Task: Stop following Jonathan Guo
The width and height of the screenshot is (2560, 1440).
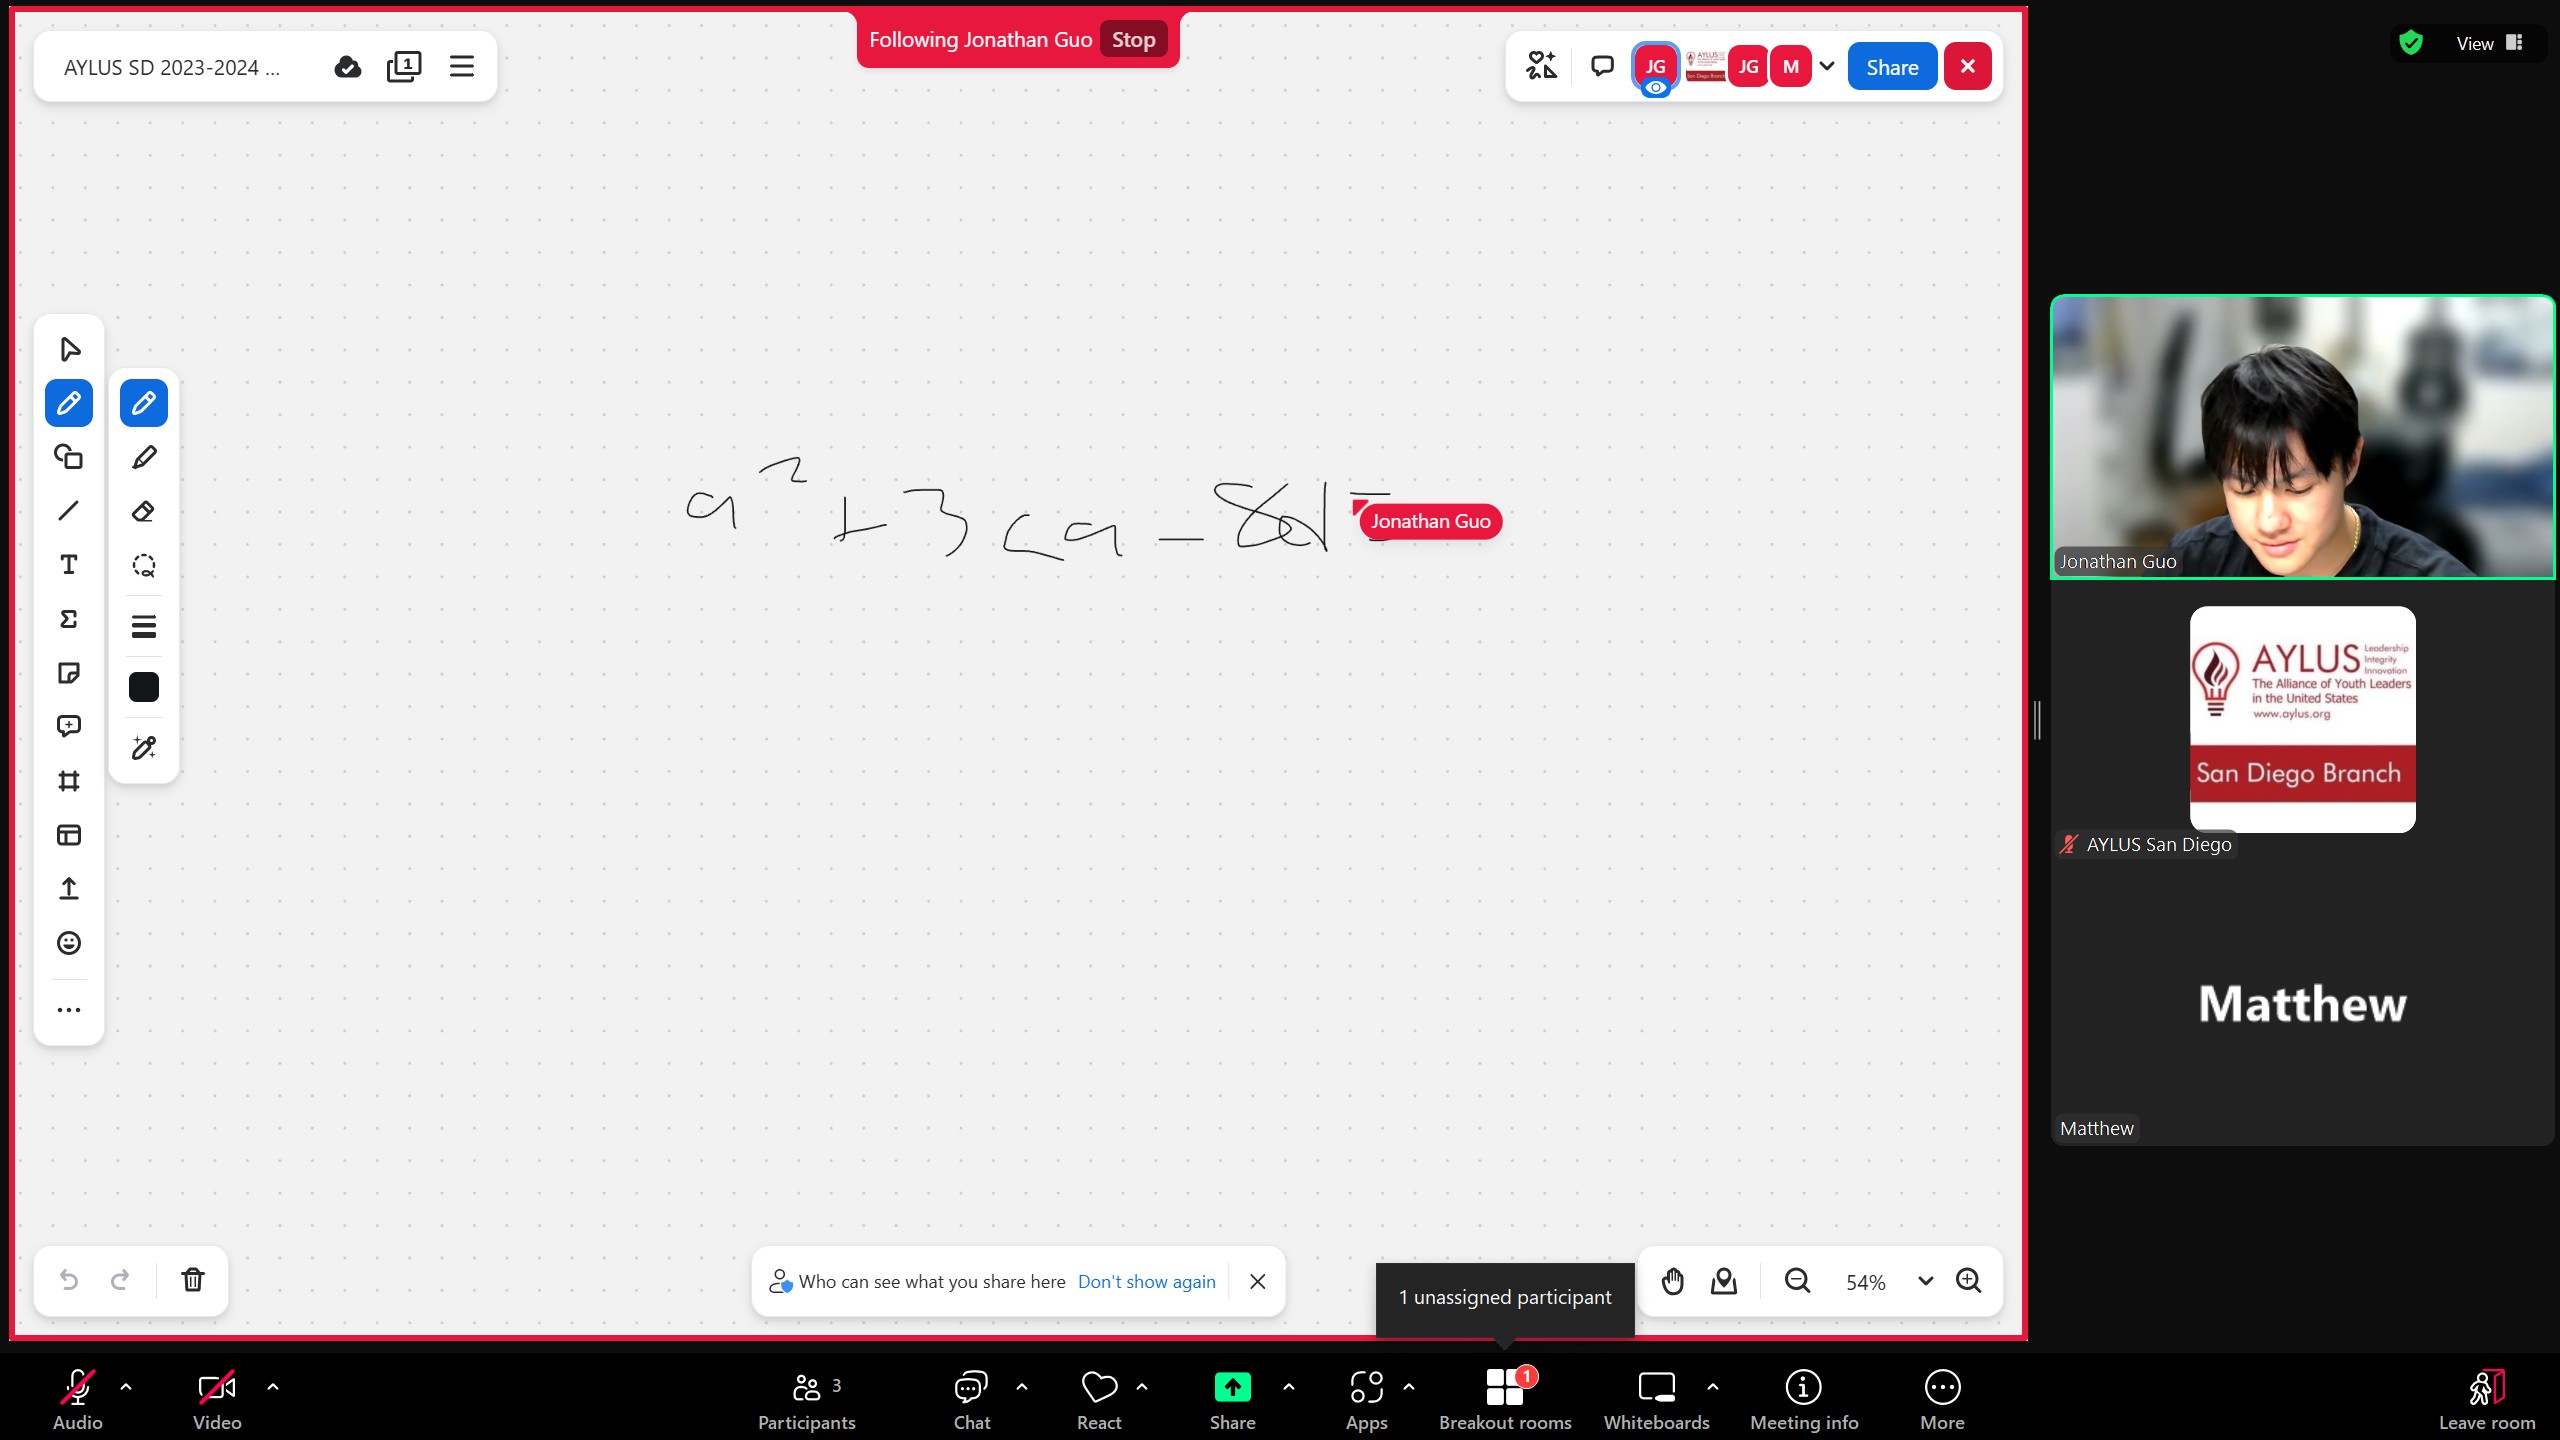Action: 1133,40
